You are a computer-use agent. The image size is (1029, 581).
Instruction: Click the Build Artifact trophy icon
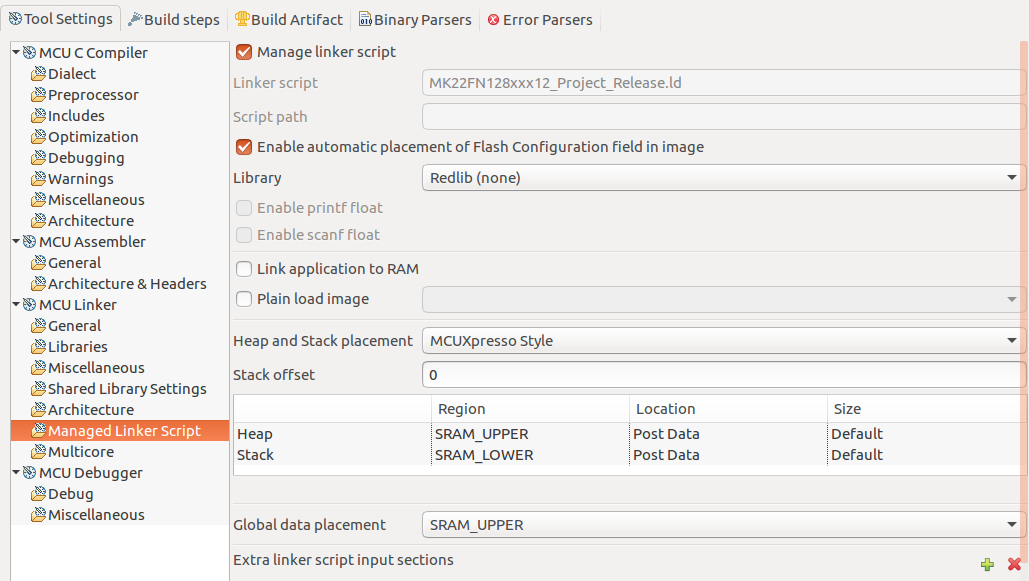242,19
